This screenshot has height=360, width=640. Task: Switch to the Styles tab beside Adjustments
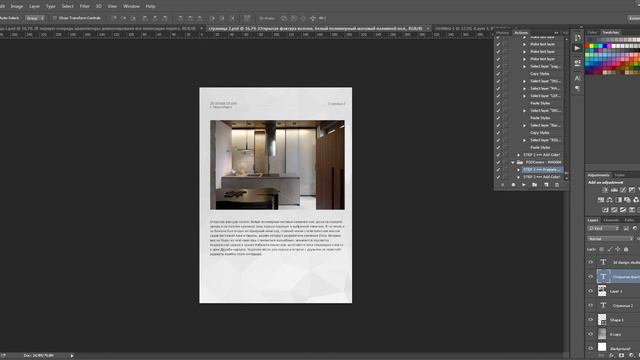(620, 175)
